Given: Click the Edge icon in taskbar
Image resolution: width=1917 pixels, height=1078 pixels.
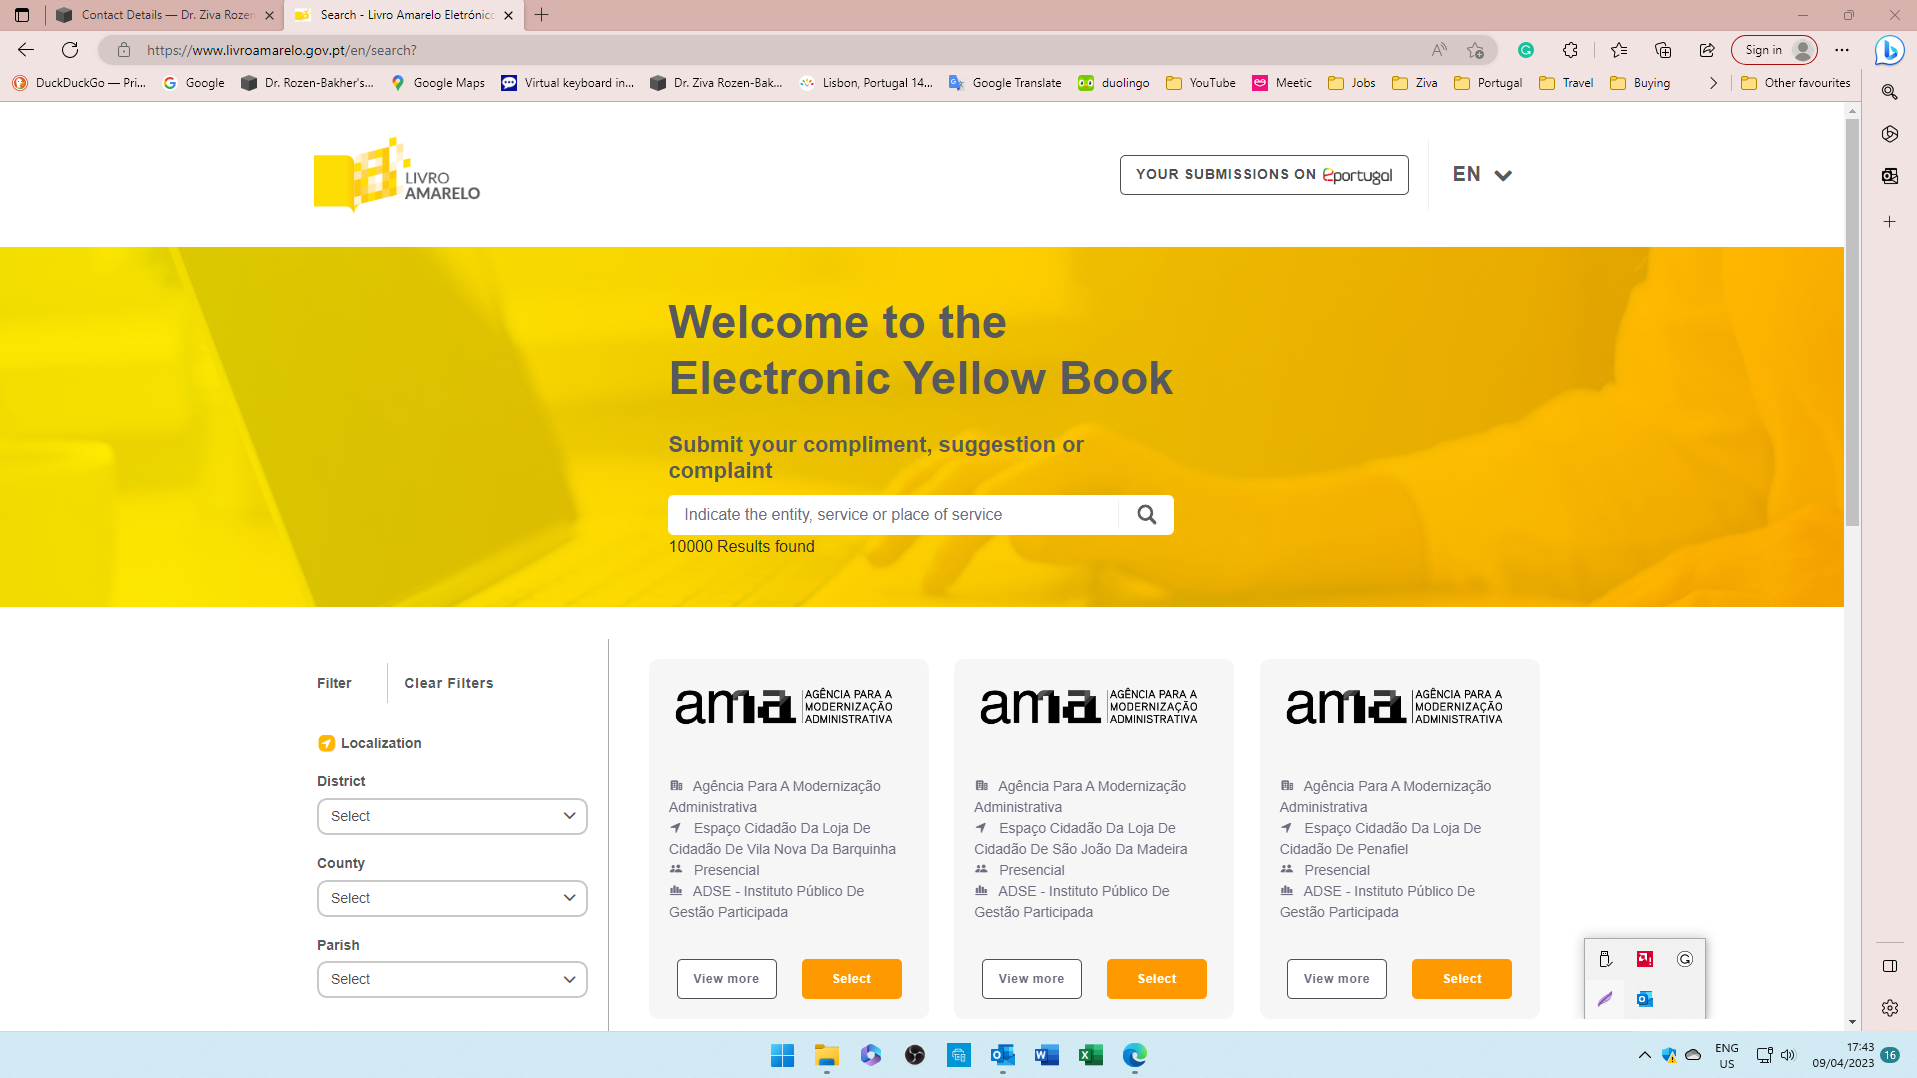Looking at the screenshot, I should (1134, 1055).
